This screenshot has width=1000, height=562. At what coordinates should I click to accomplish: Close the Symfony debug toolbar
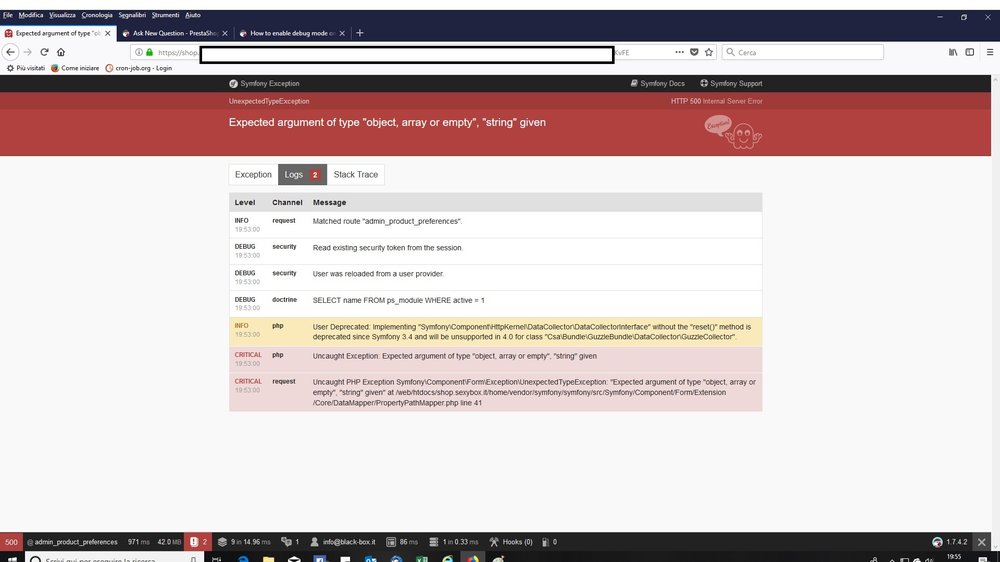point(982,542)
